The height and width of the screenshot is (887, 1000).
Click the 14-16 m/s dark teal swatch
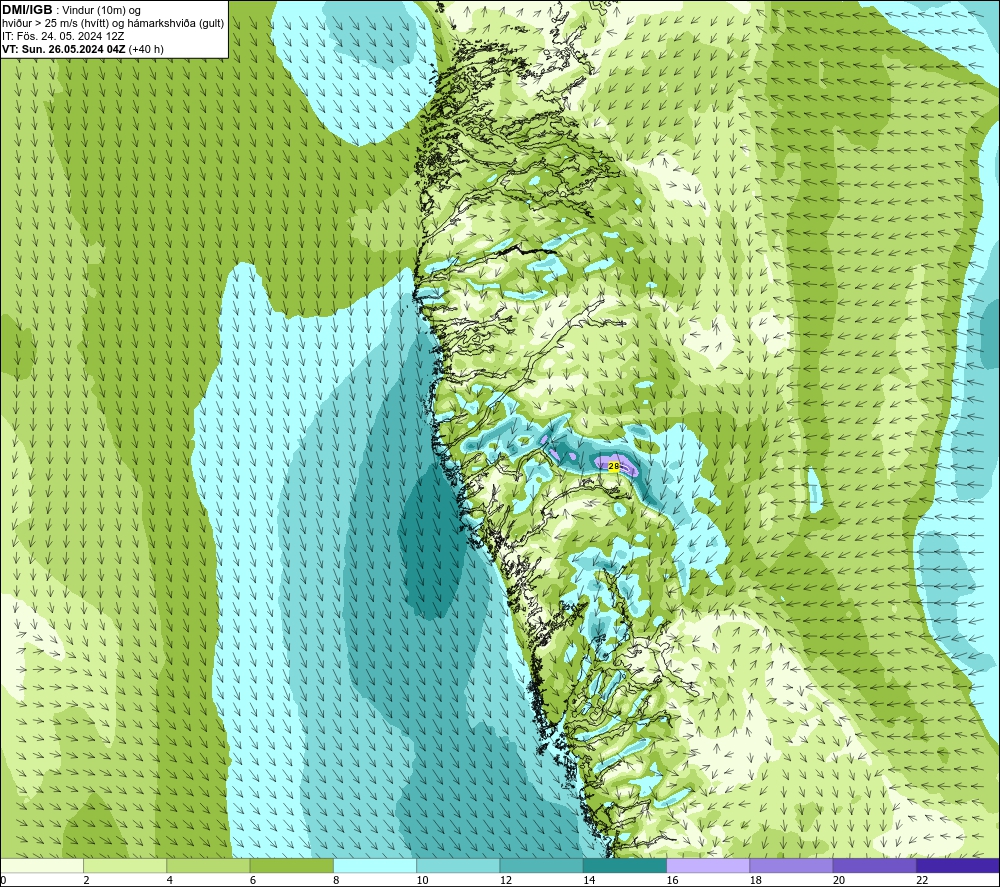click(x=625, y=865)
